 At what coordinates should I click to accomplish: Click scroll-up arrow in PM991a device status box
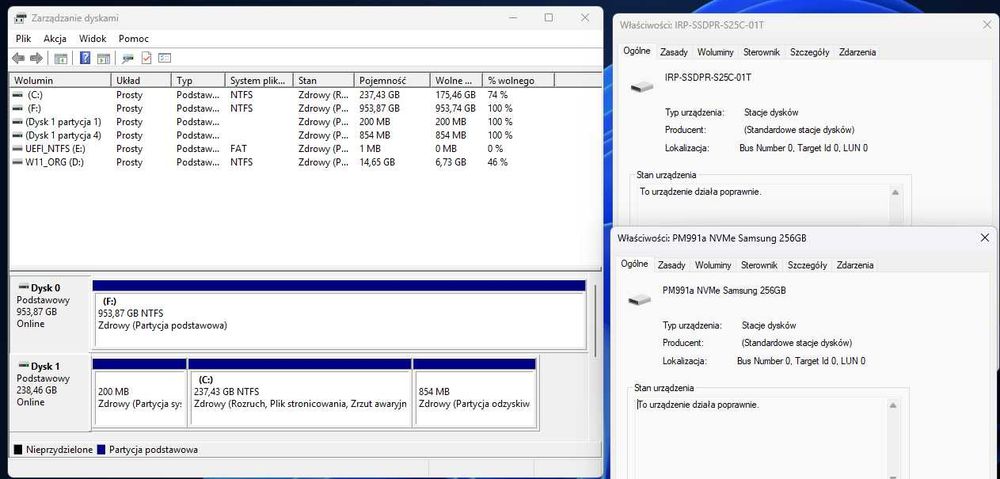893,405
